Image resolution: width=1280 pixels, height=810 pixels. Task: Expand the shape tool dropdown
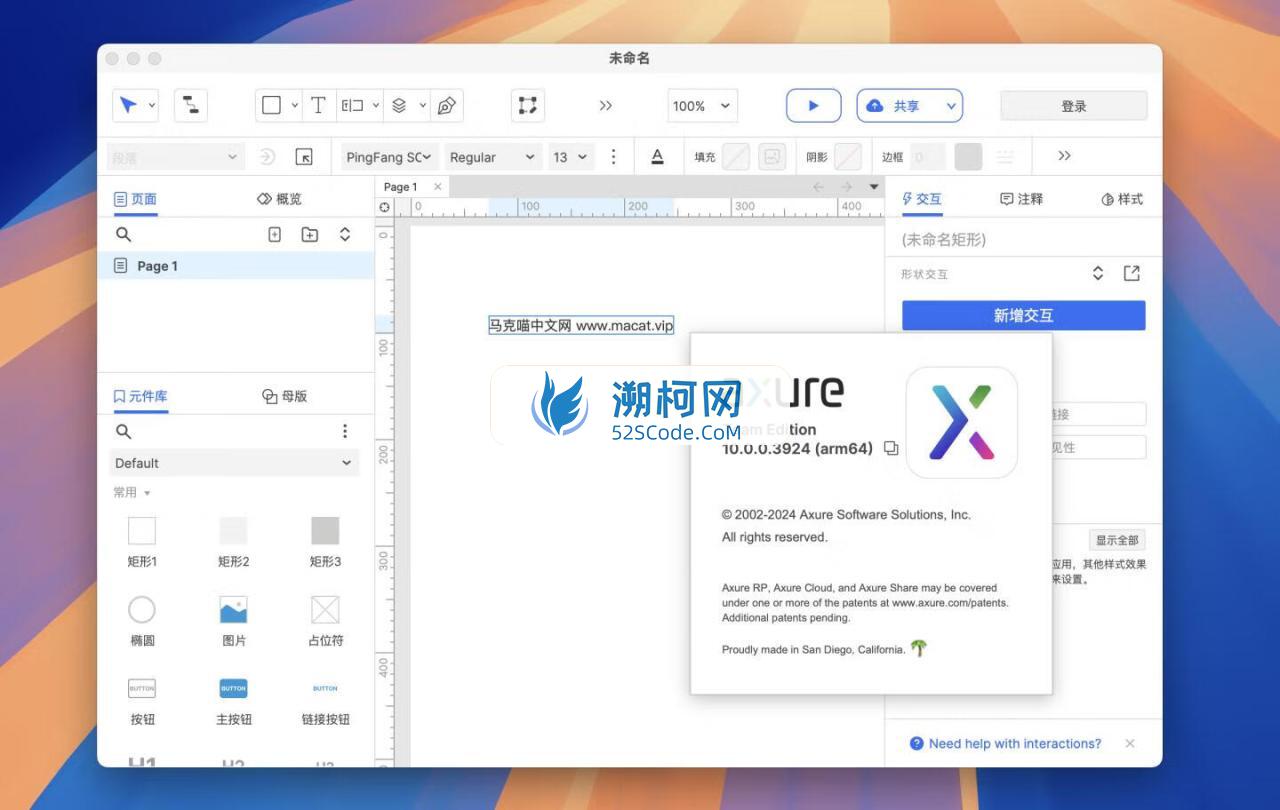point(295,105)
